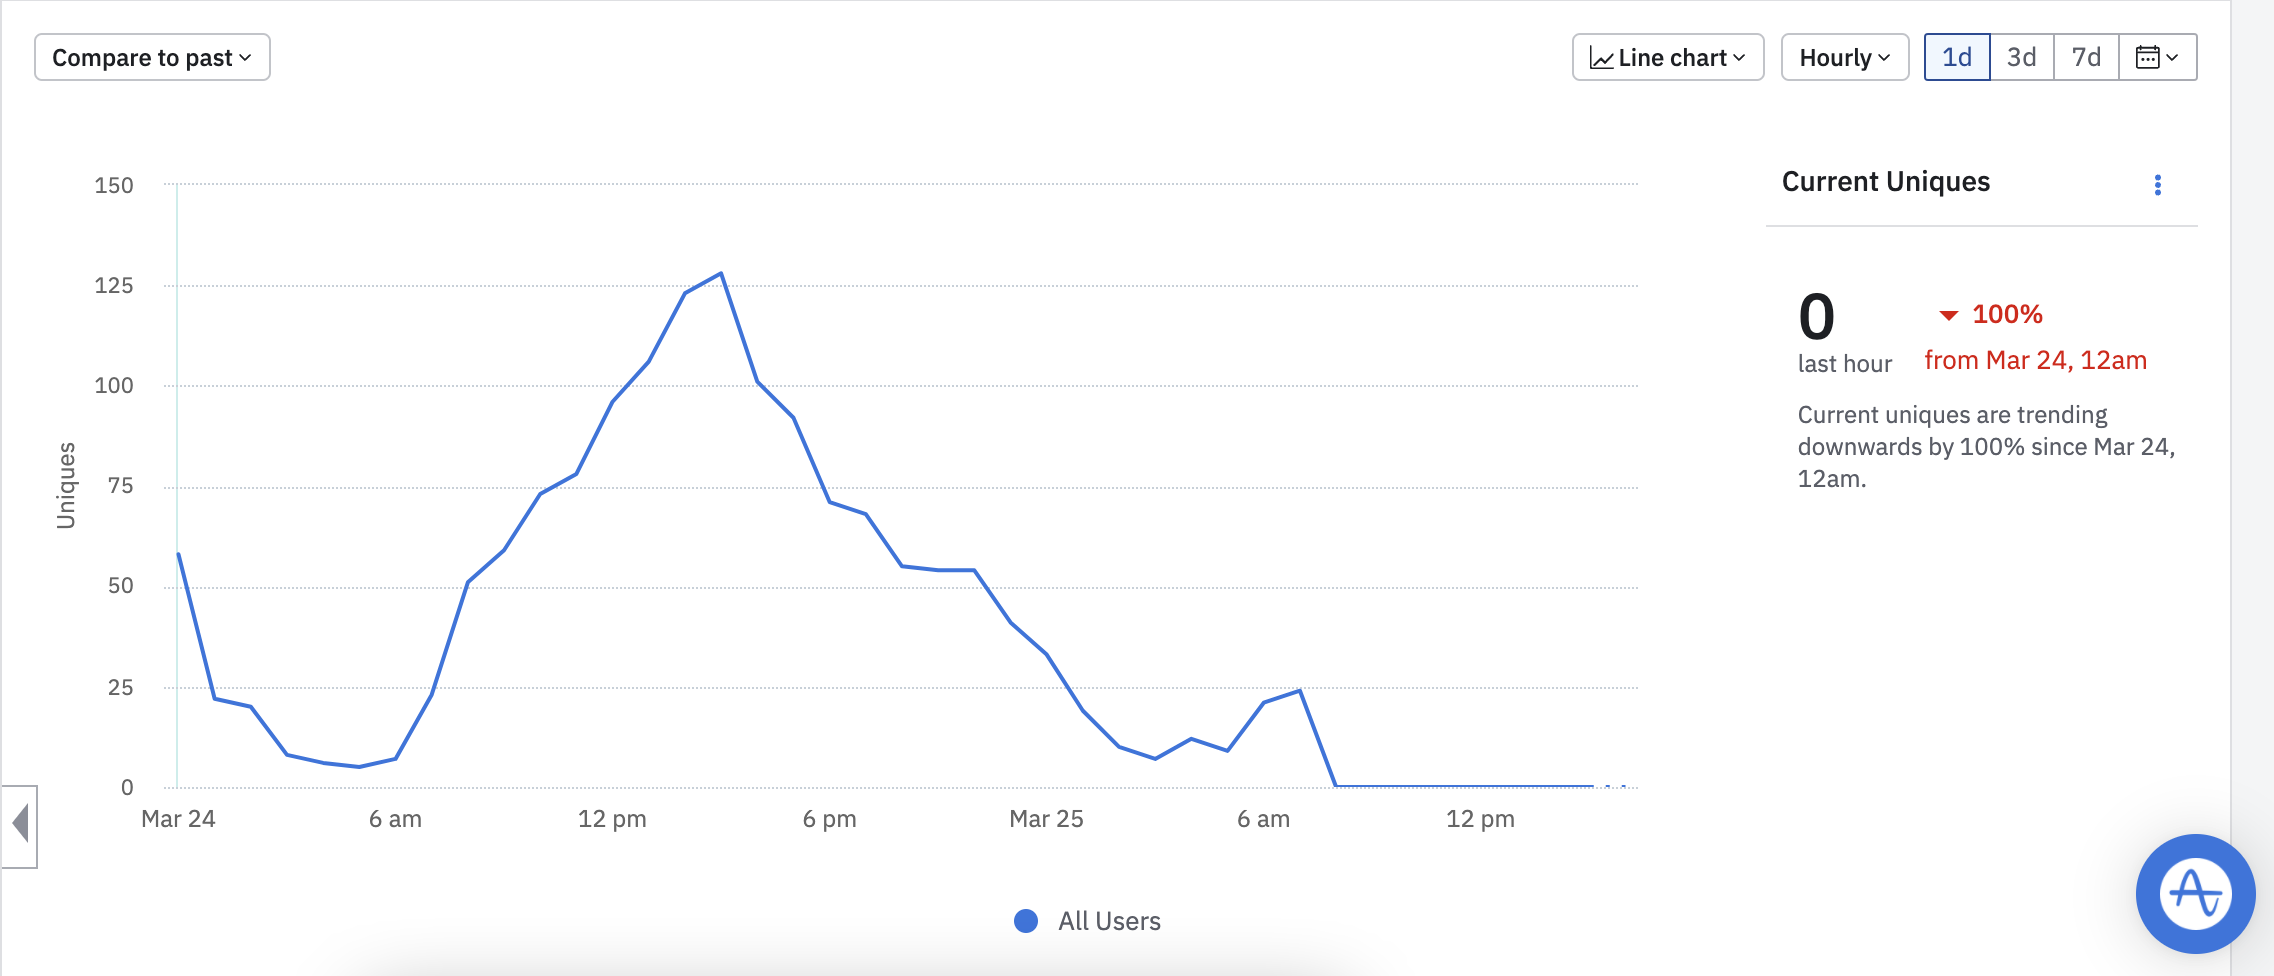The width and height of the screenshot is (2274, 976).
Task: Open the calendar date picker icon
Action: click(2156, 58)
